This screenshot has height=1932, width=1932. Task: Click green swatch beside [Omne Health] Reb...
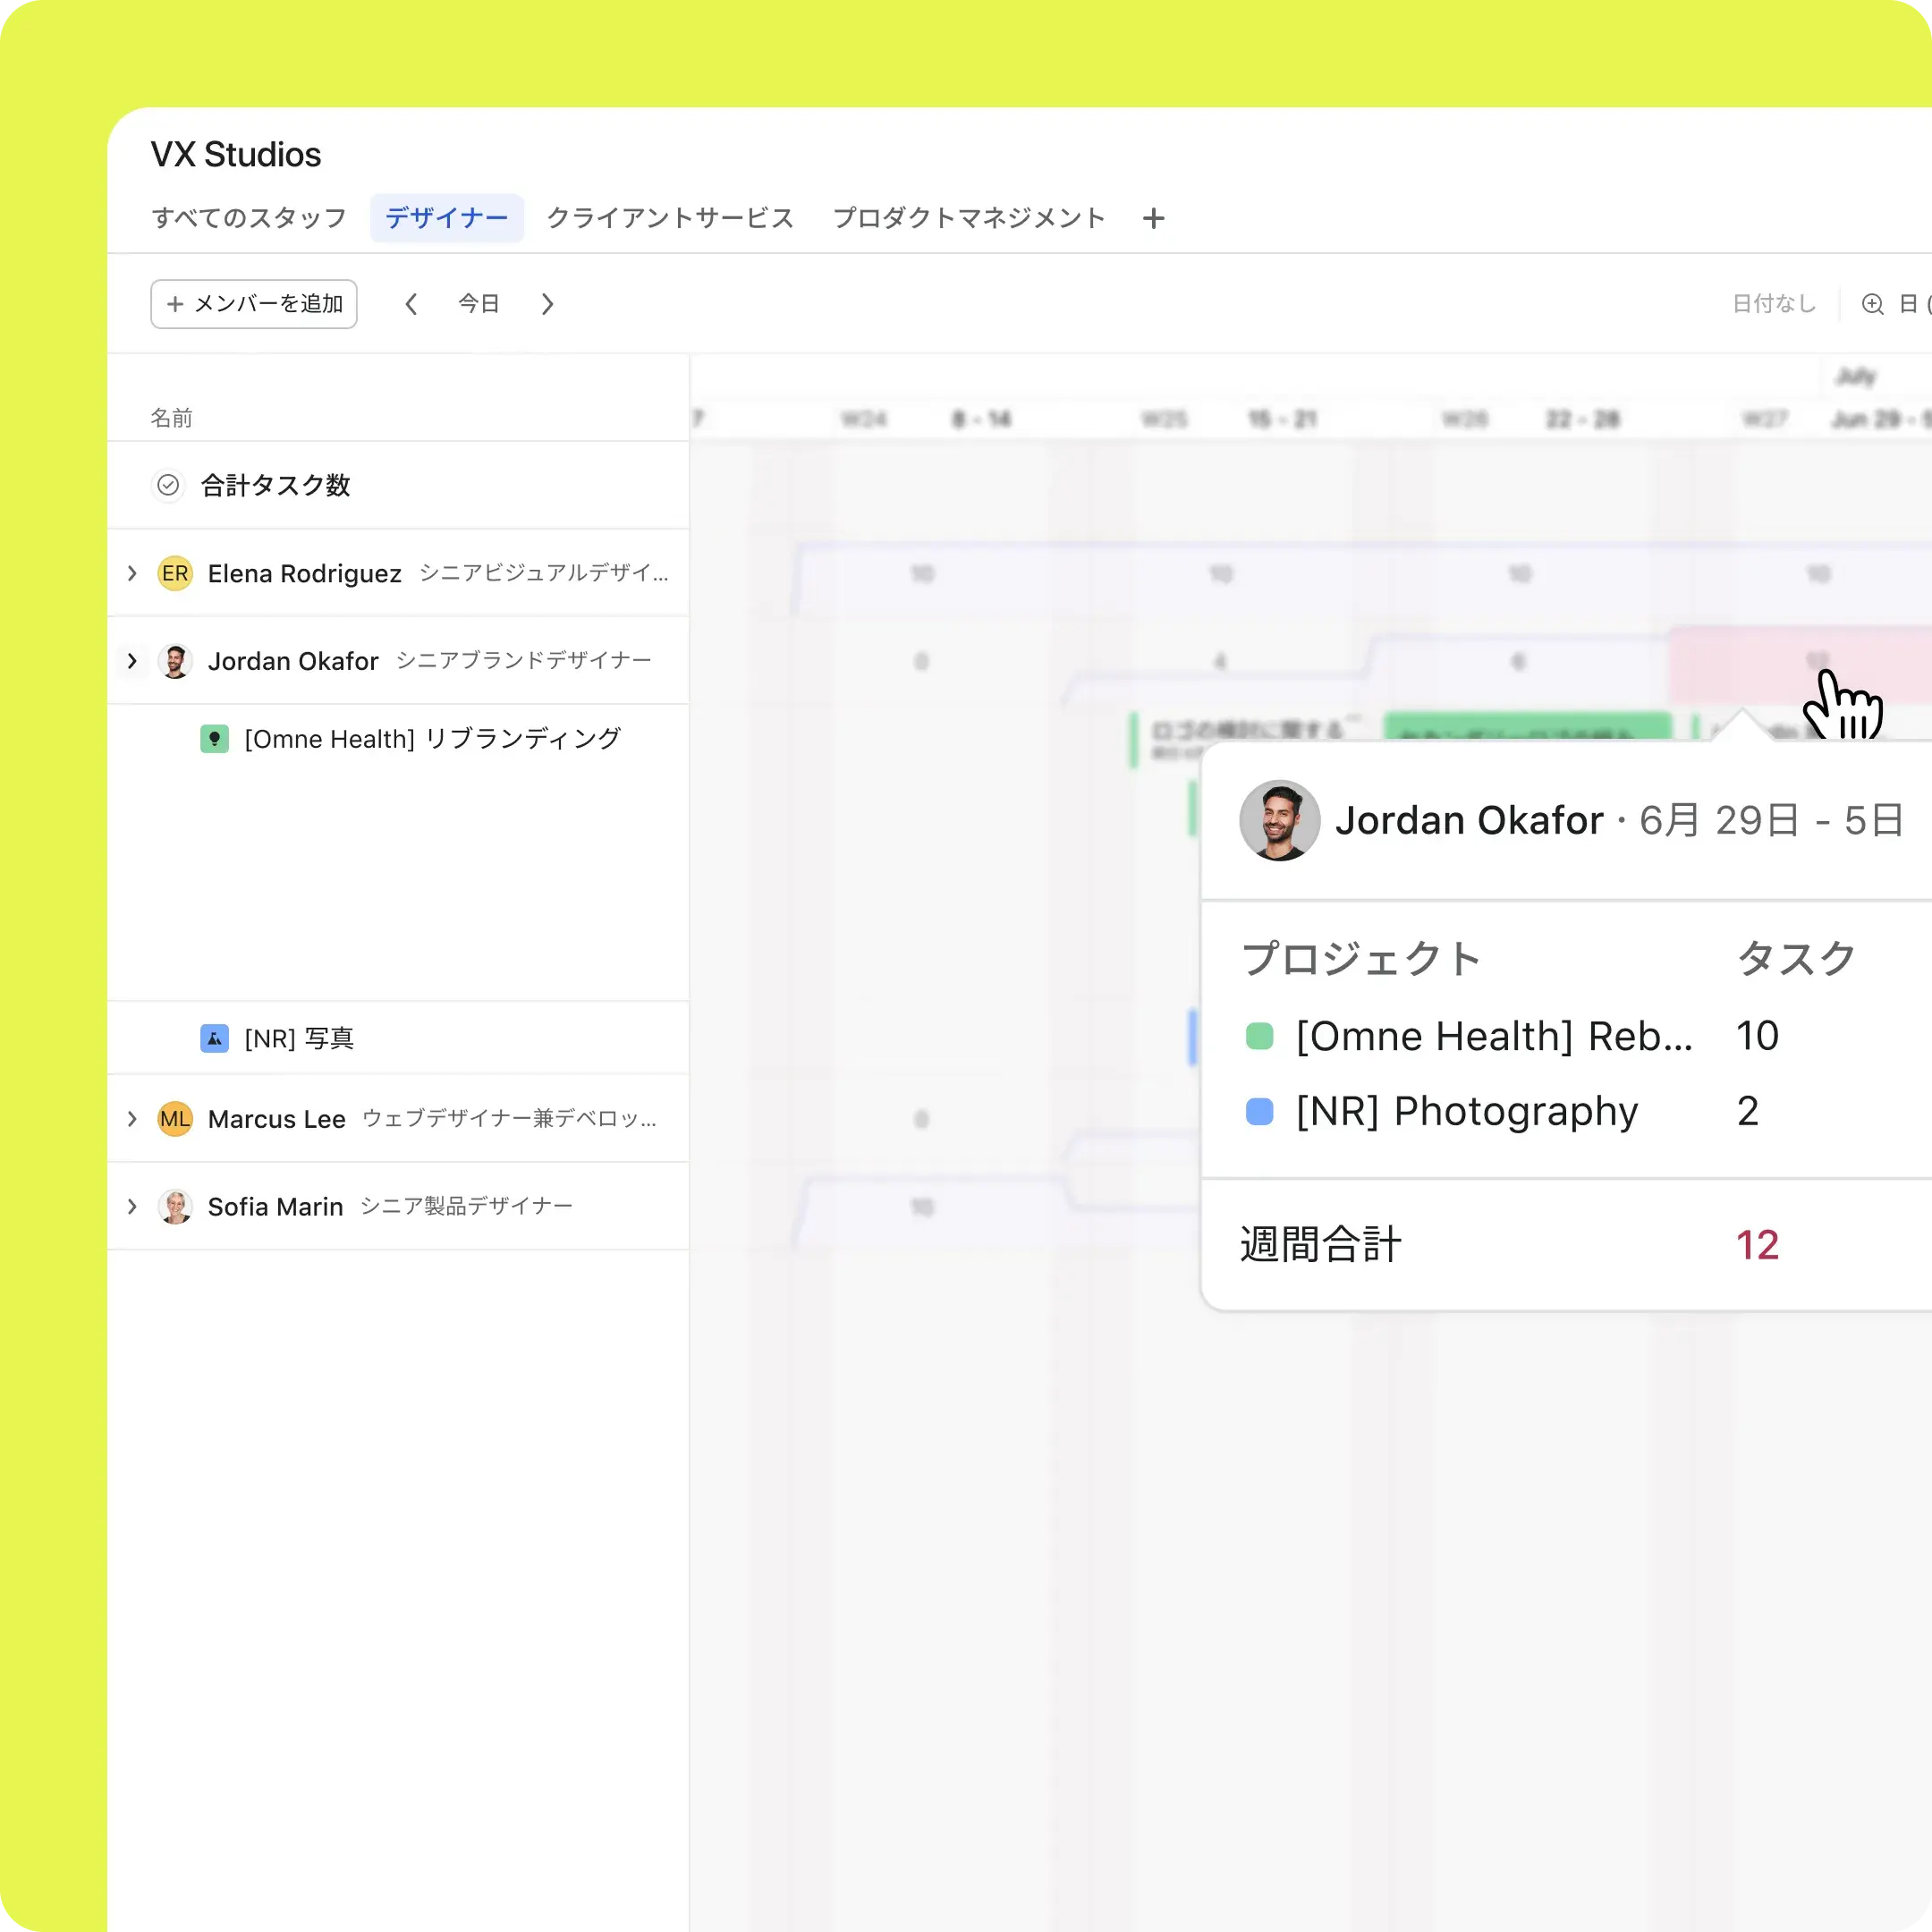[1259, 1036]
